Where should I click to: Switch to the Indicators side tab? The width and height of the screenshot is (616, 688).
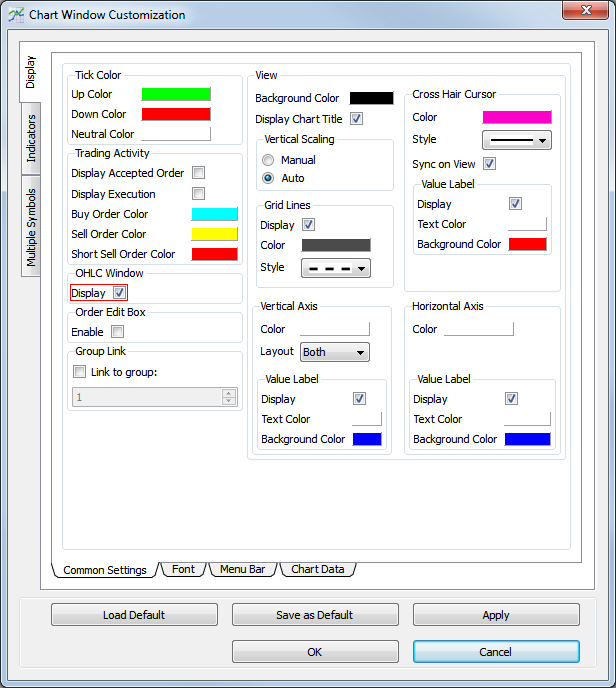(x=31, y=139)
